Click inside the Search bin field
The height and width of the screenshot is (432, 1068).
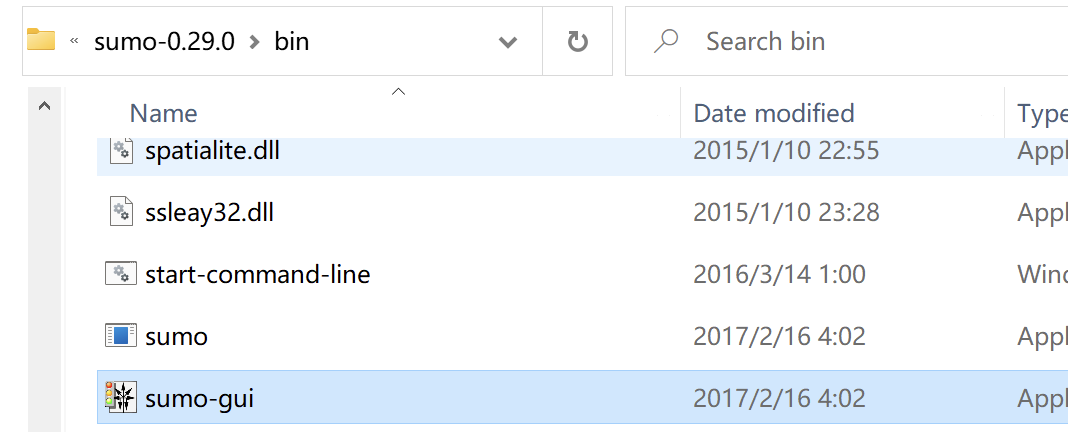pos(850,41)
